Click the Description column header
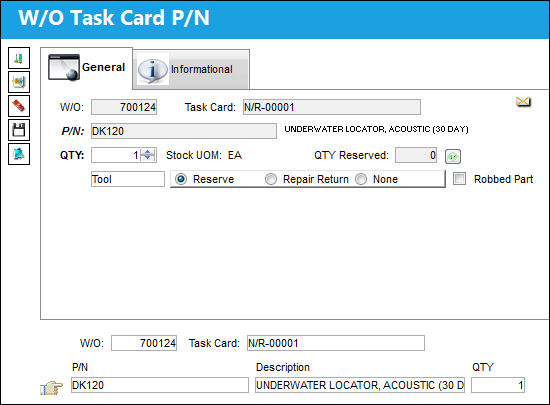 click(283, 367)
